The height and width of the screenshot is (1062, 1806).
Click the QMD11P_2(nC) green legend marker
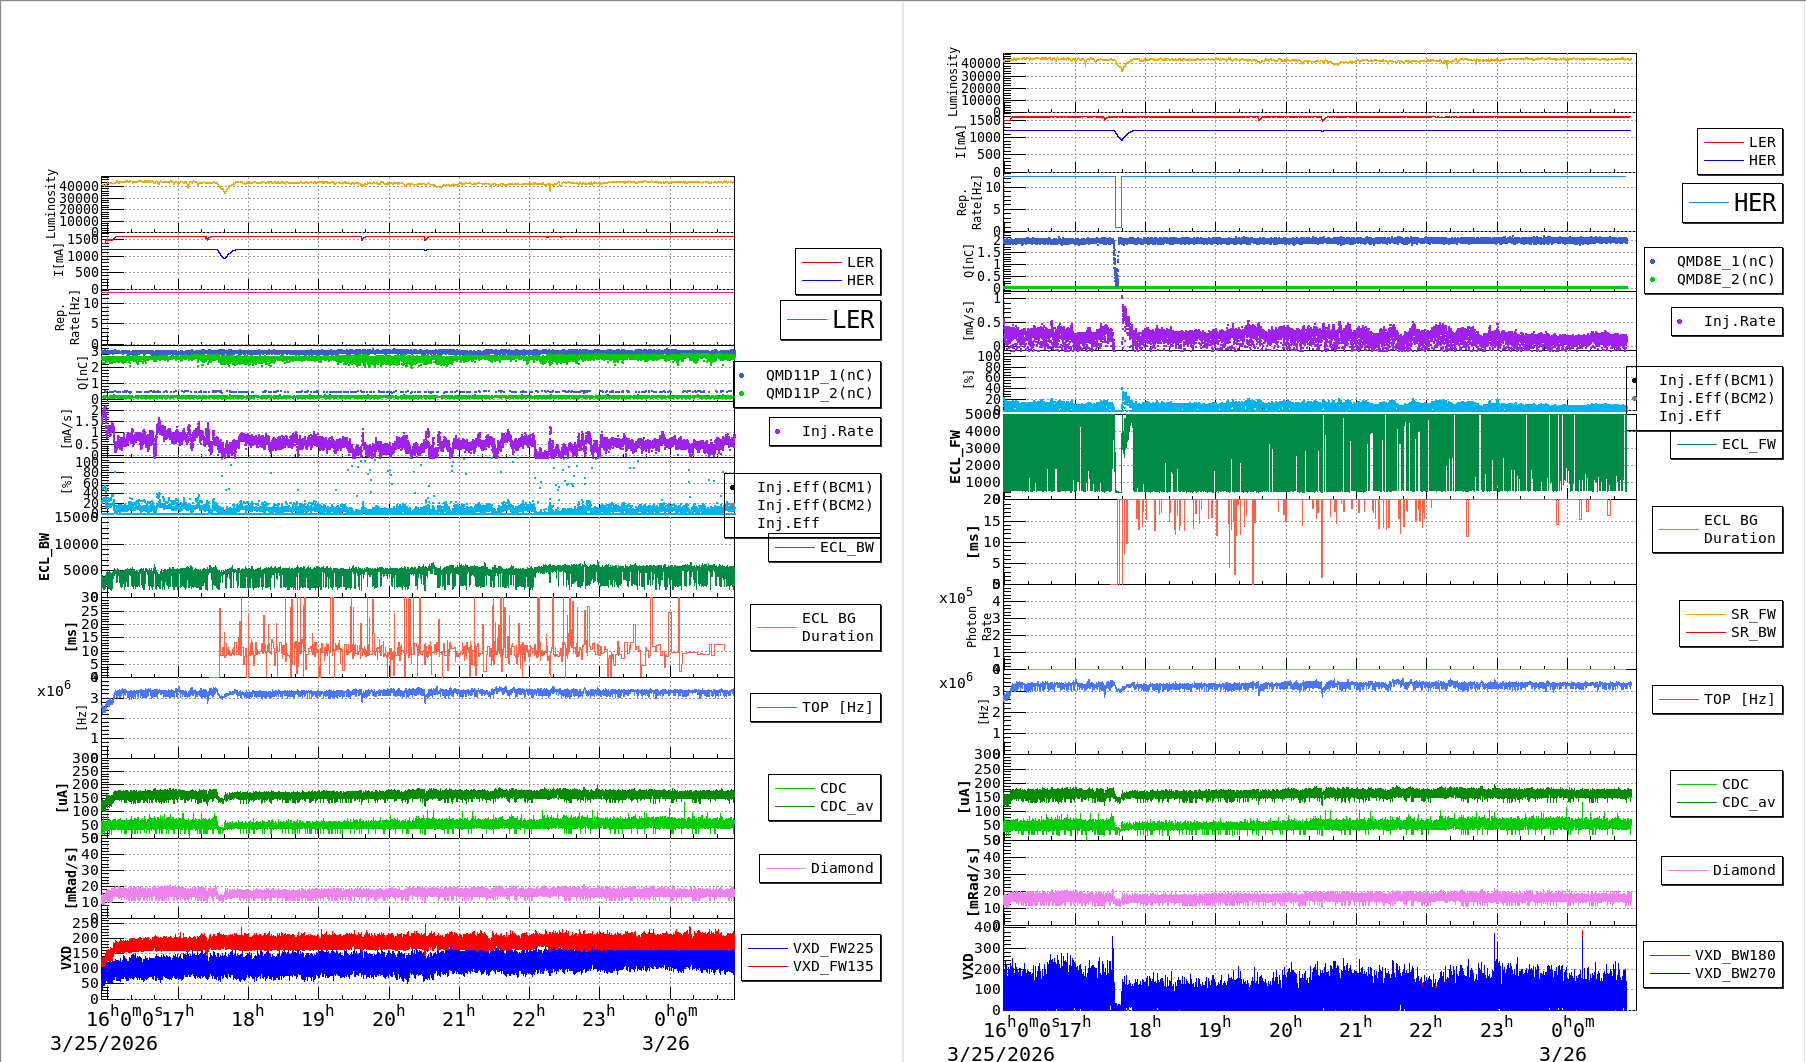pyautogui.click(x=741, y=394)
